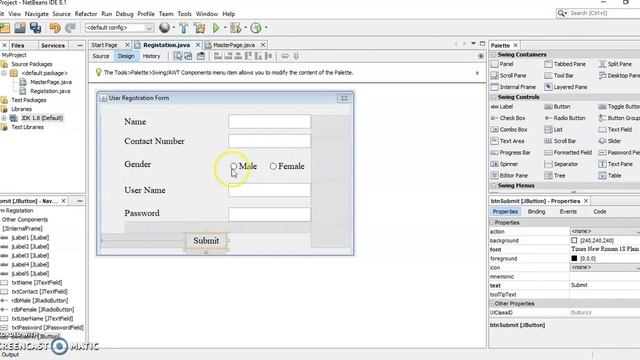Viewport: 640px width, 360px height.
Task: Open the default config dropdown
Action: [x=149, y=28]
